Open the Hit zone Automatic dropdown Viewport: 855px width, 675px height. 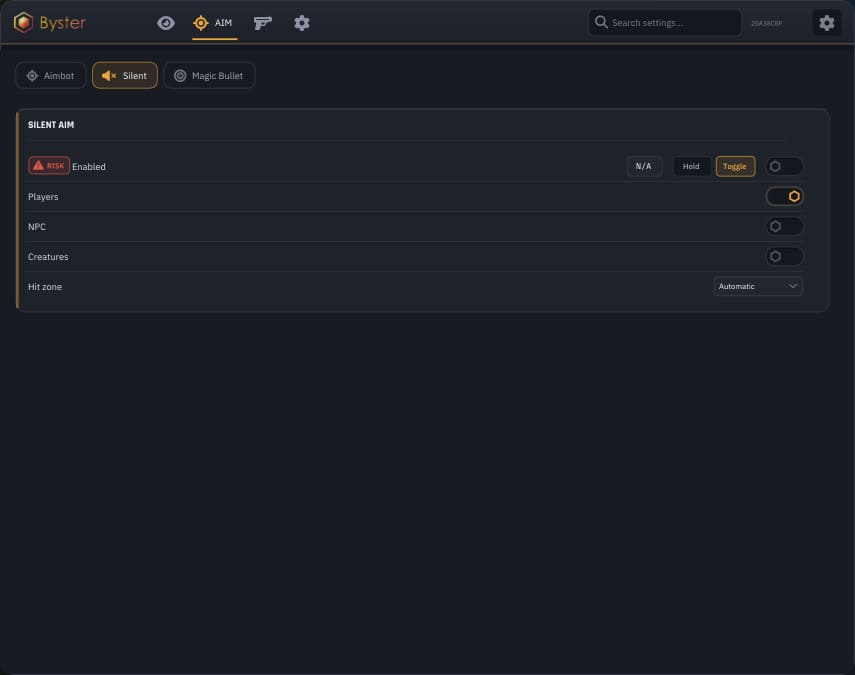pyautogui.click(x=758, y=286)
